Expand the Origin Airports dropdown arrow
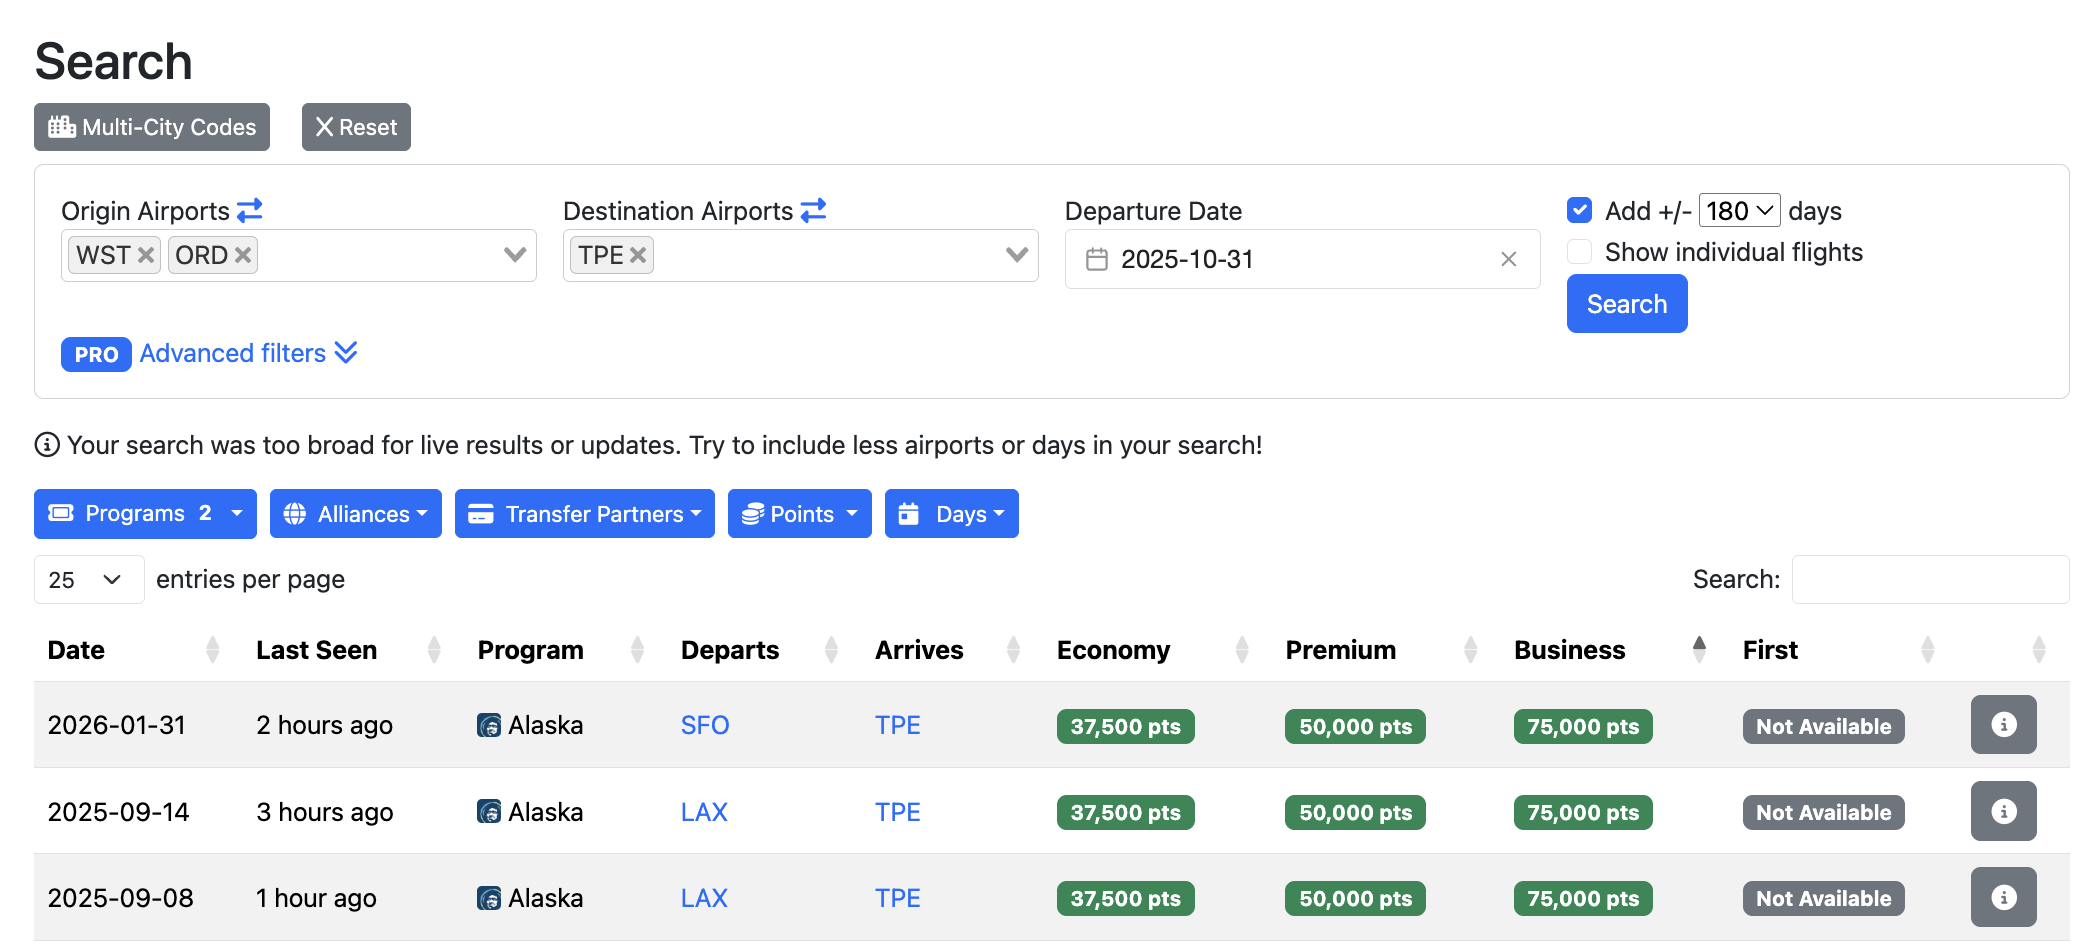This screenshot has width=2082, height=950. pyautogui.click(x=515, y=255)
